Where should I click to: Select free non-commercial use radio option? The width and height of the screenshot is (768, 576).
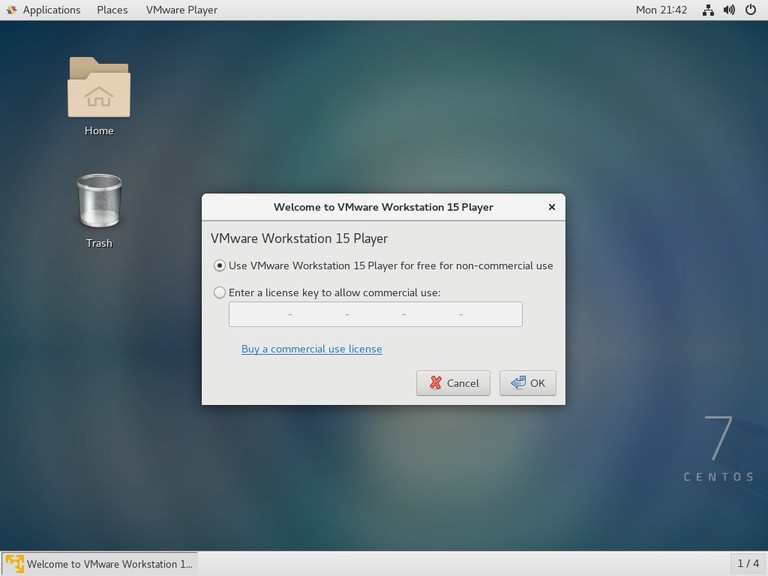(220, 266)
